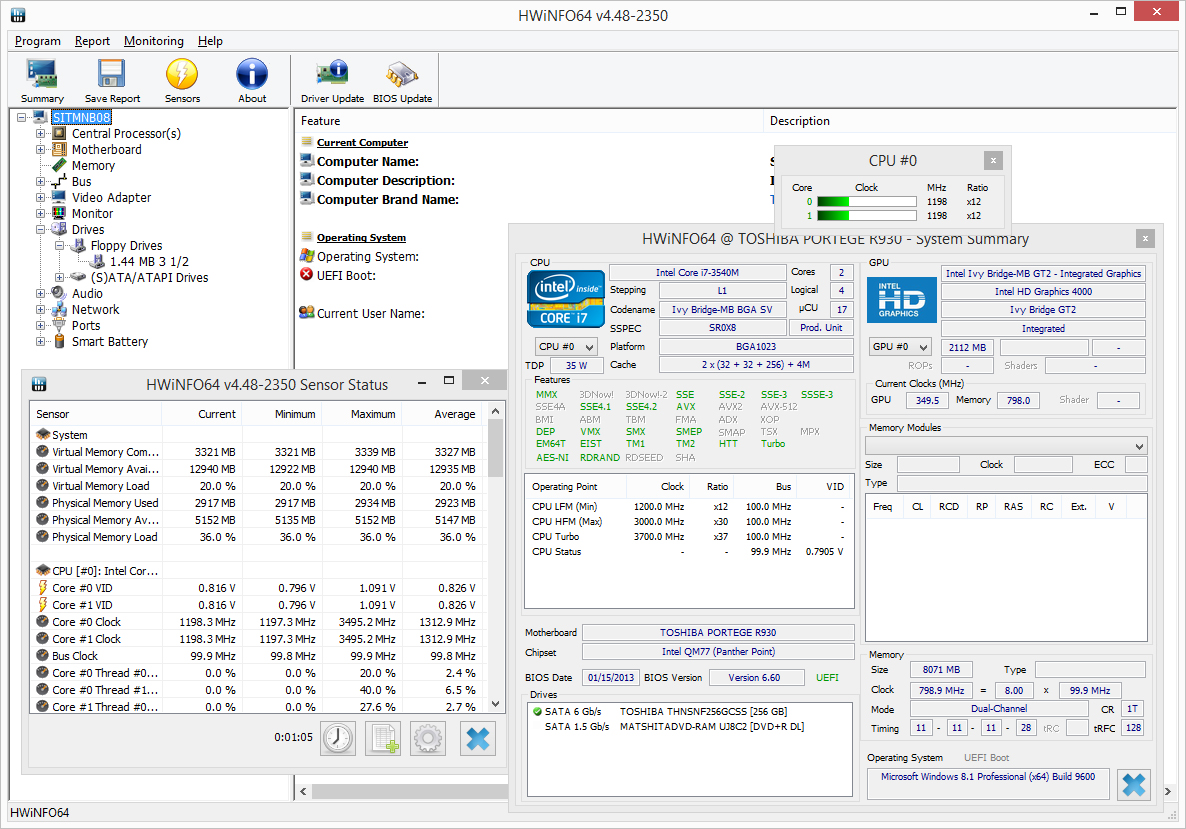Click the Network tree node
Image resolution: width=1186 pixels, height=829 pixels.
point(95,309)
